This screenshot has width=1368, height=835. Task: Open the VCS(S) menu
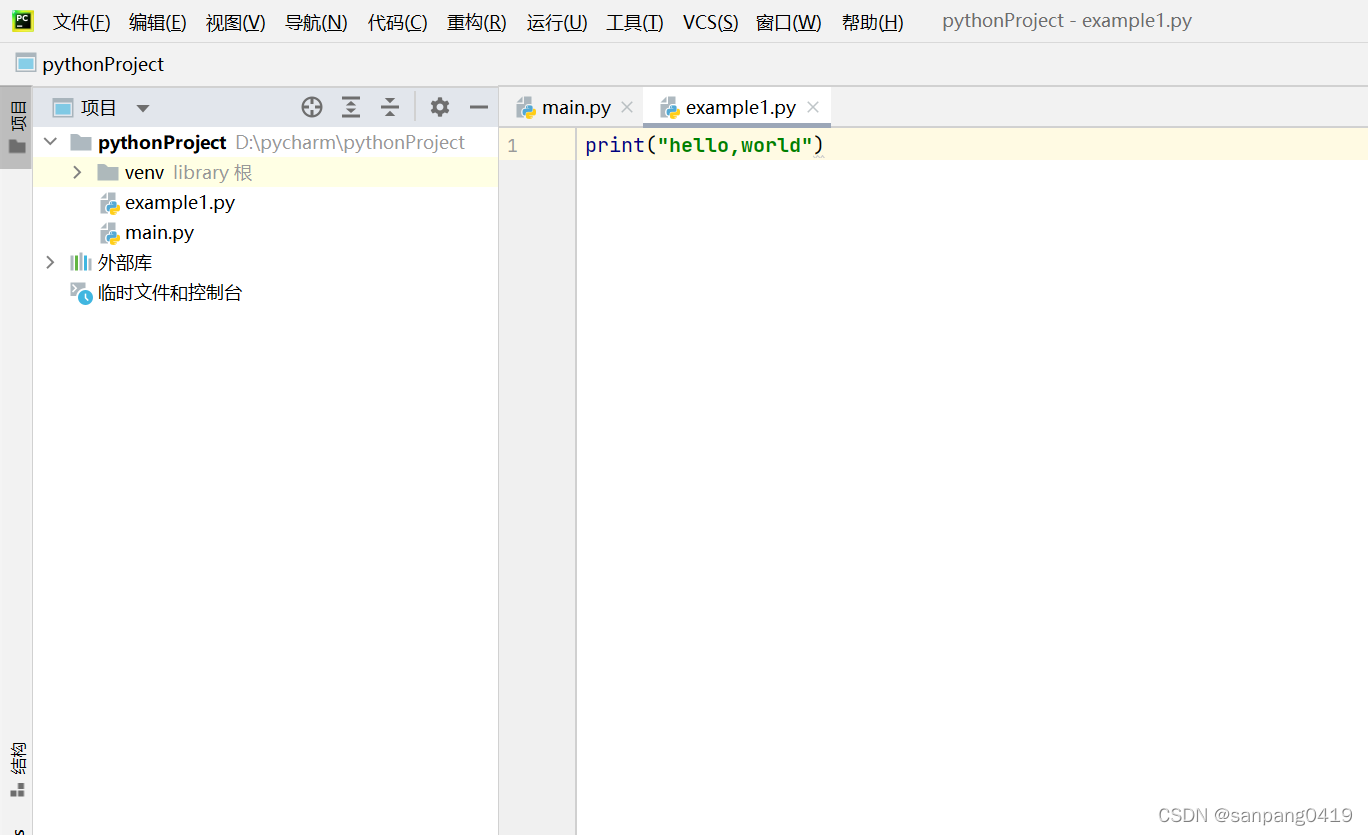pos(710,22)
